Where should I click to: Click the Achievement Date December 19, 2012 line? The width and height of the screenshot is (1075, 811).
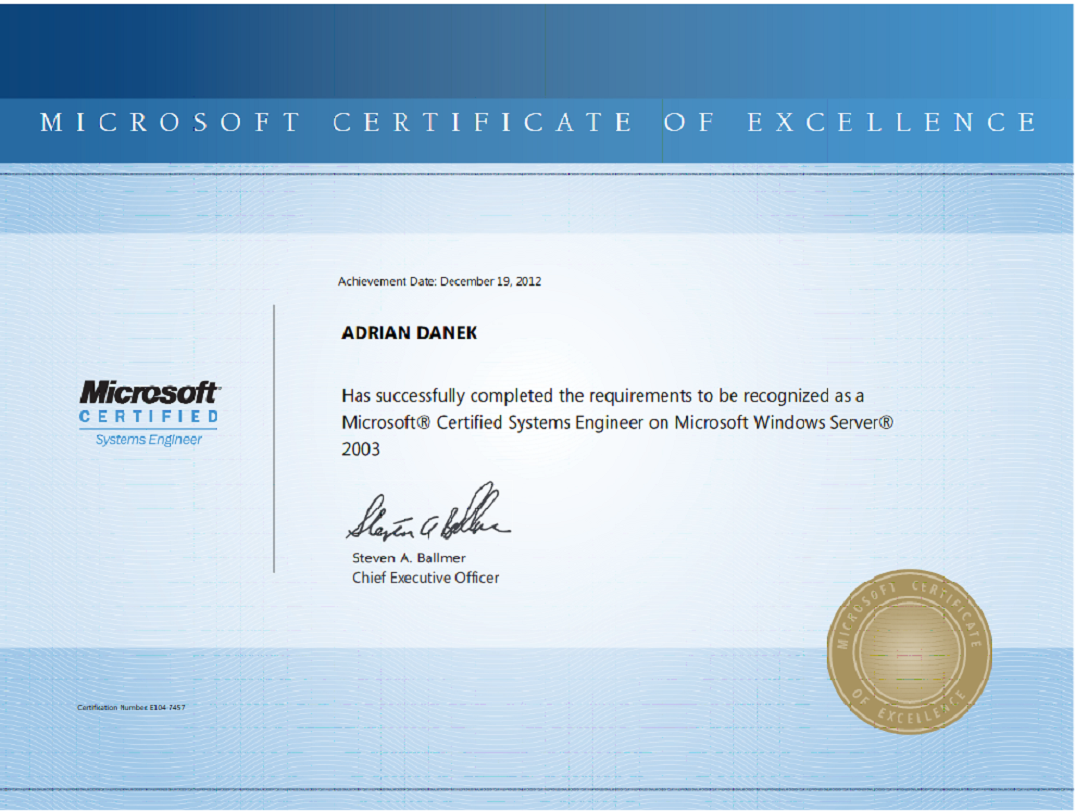point(439,282)
